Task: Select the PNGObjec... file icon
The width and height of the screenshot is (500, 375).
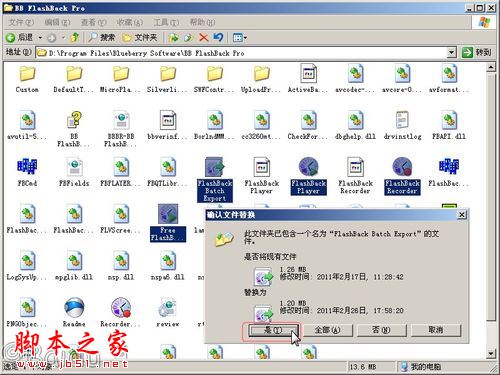Action: tap(27, 307)
